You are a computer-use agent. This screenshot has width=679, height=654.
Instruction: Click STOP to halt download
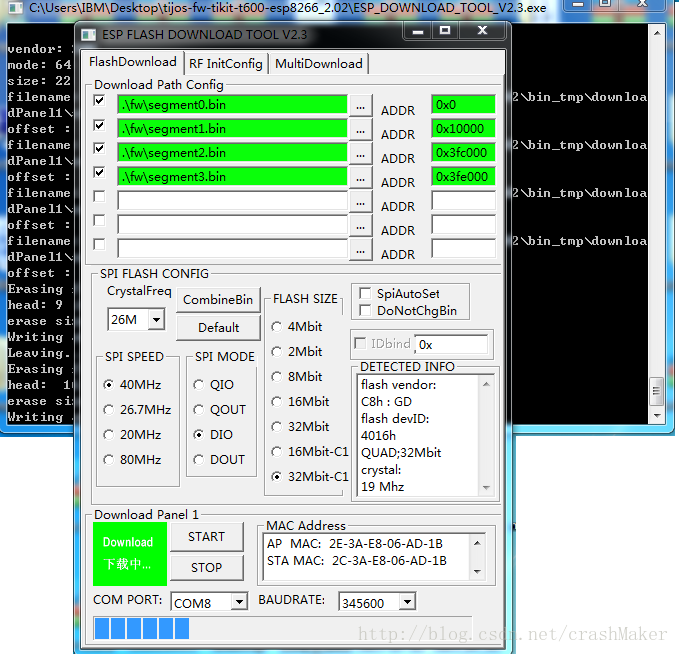(x=207, y=567)
